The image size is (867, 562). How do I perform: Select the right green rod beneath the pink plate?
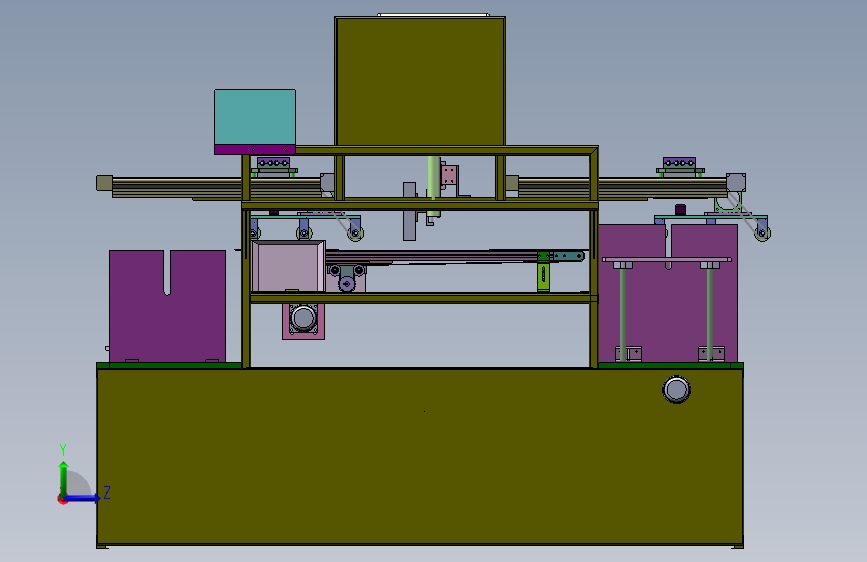tap(710, 313)
